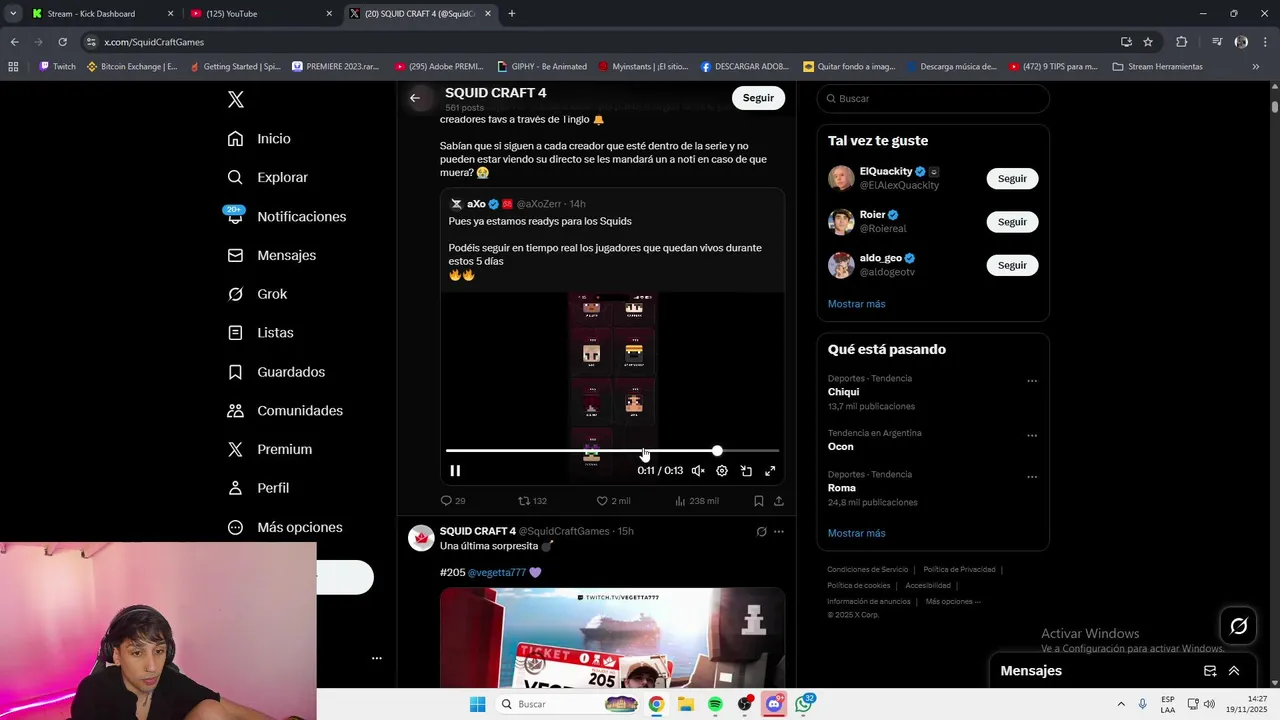The image size is (1280, 720).
Task: Open the Windows Start menu
Action: click(477, 704)
